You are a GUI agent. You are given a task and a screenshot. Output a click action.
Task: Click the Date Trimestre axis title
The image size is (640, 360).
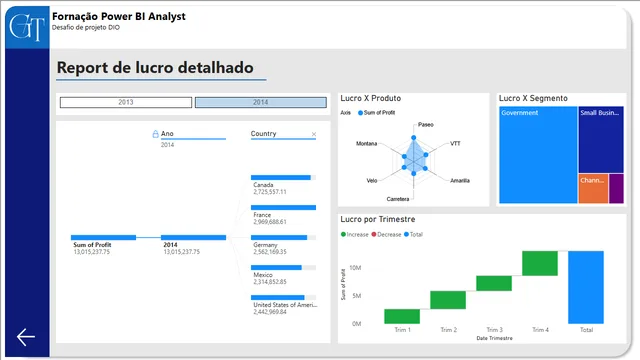[x=494, y=338]
